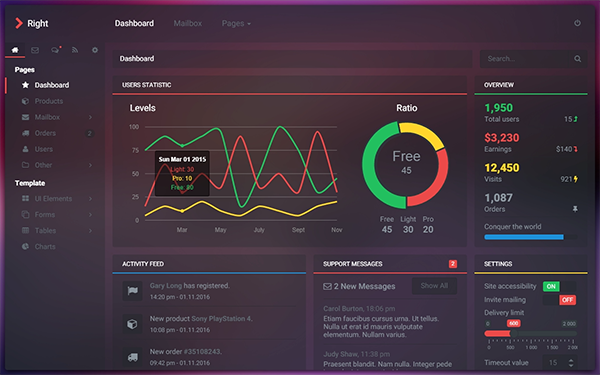
Task: Click the Delivery limit slider handle
Action: [x=514, y=333]
